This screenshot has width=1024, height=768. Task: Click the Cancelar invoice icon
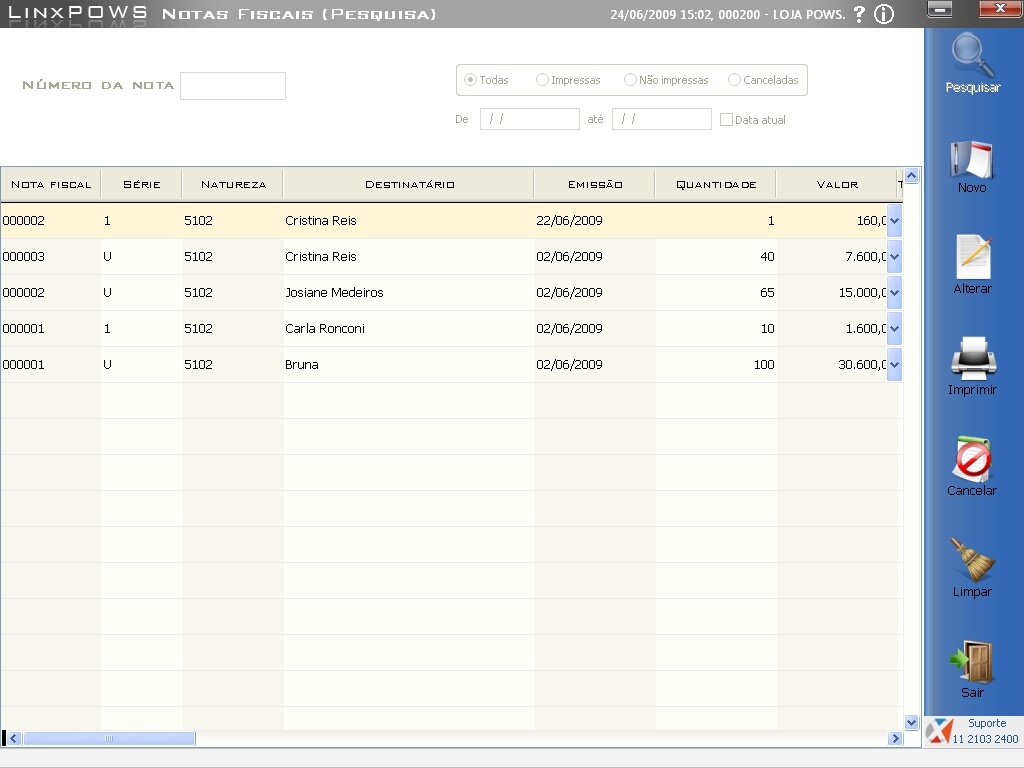[972, 460]
